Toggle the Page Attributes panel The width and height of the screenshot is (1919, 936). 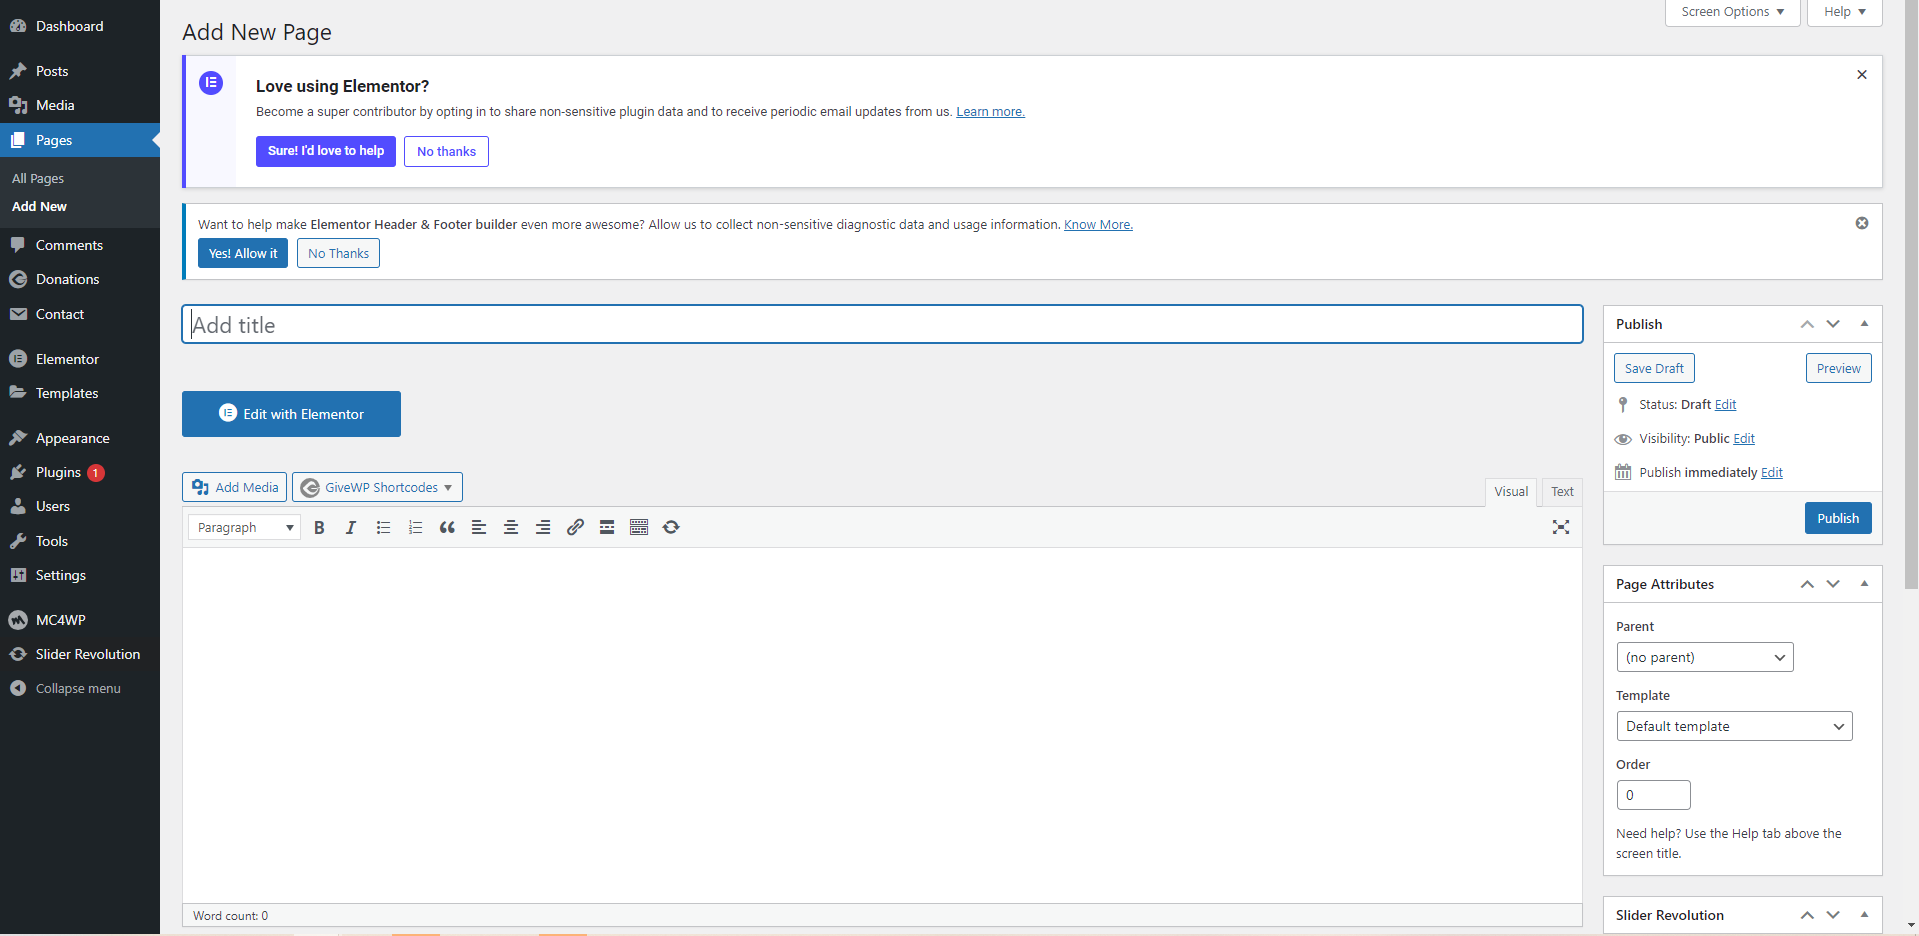pos(1864,584)
